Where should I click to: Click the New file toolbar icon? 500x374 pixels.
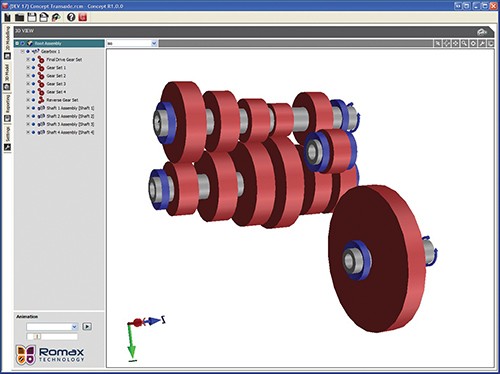point(7,17)
